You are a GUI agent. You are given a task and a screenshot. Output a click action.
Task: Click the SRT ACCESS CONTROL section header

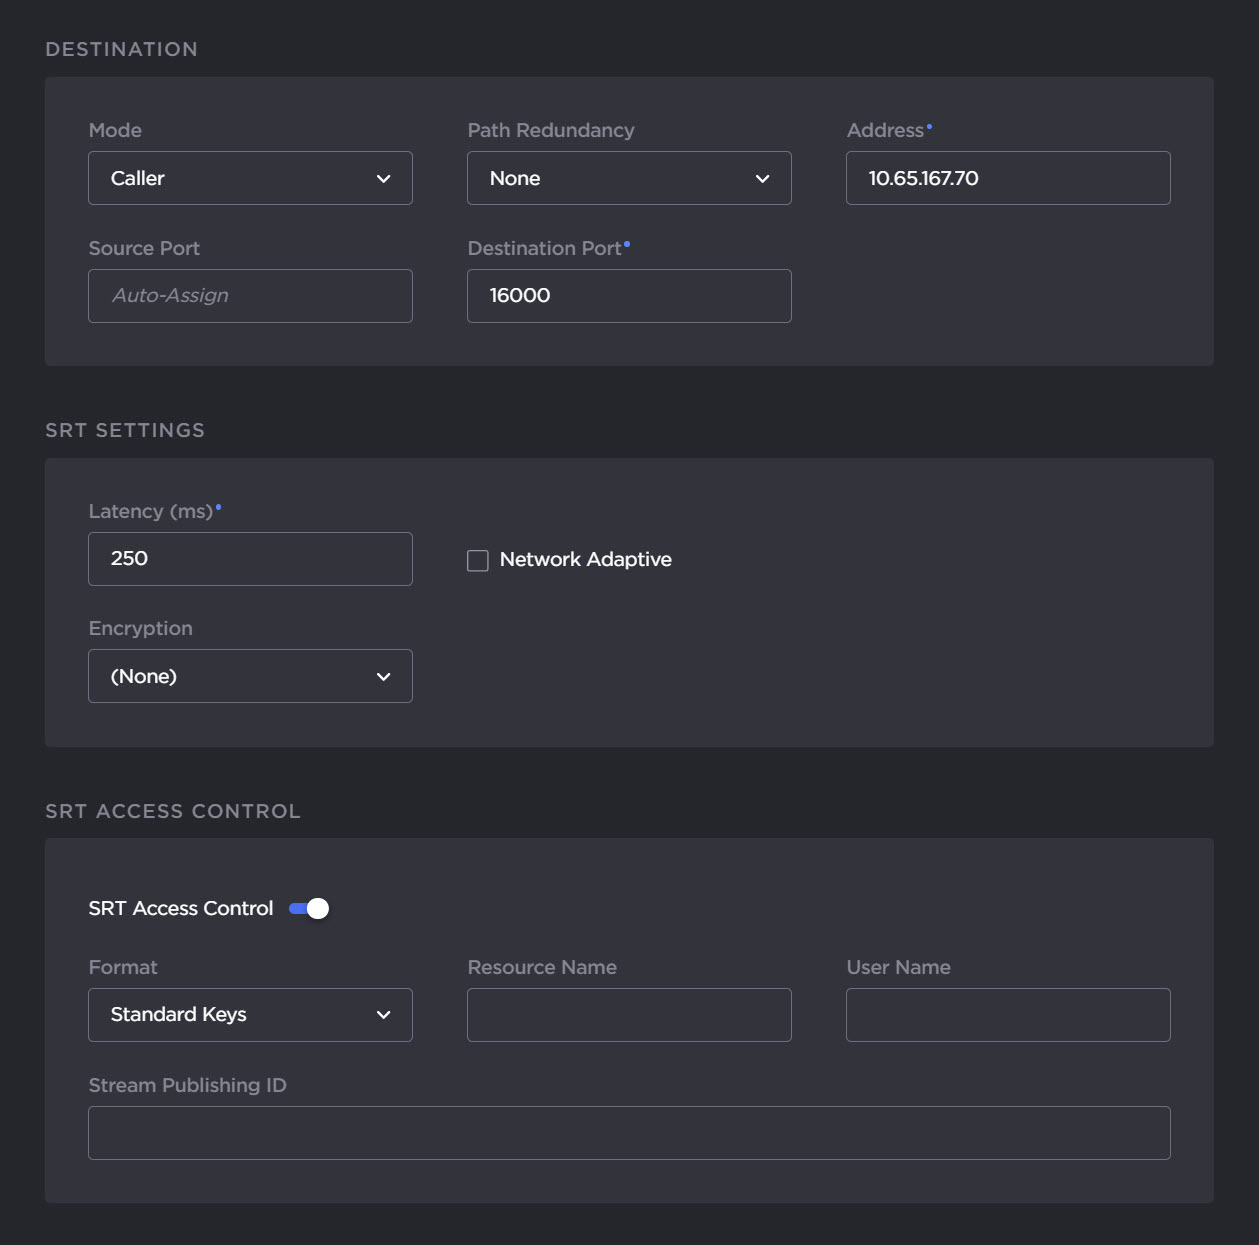click(172, 811)
